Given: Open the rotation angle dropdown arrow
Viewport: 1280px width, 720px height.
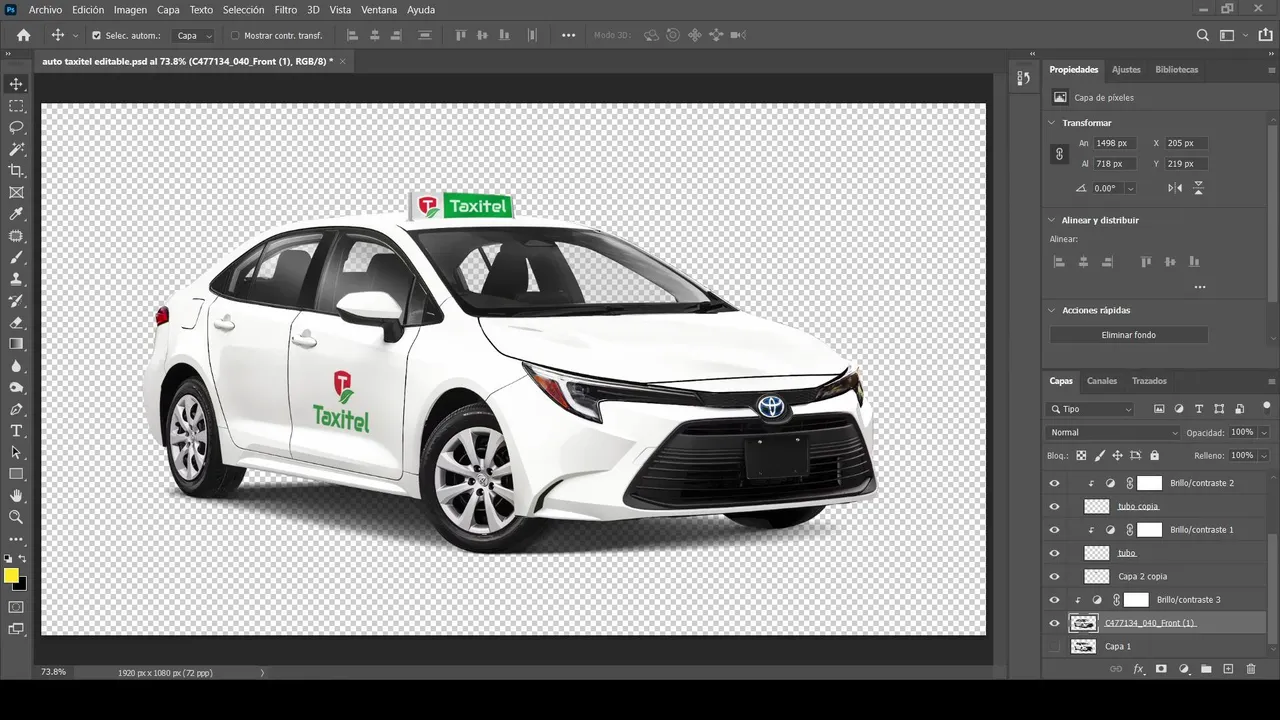Looking at the screenshot, I should pyautogui.click(x=1130, y=188).
